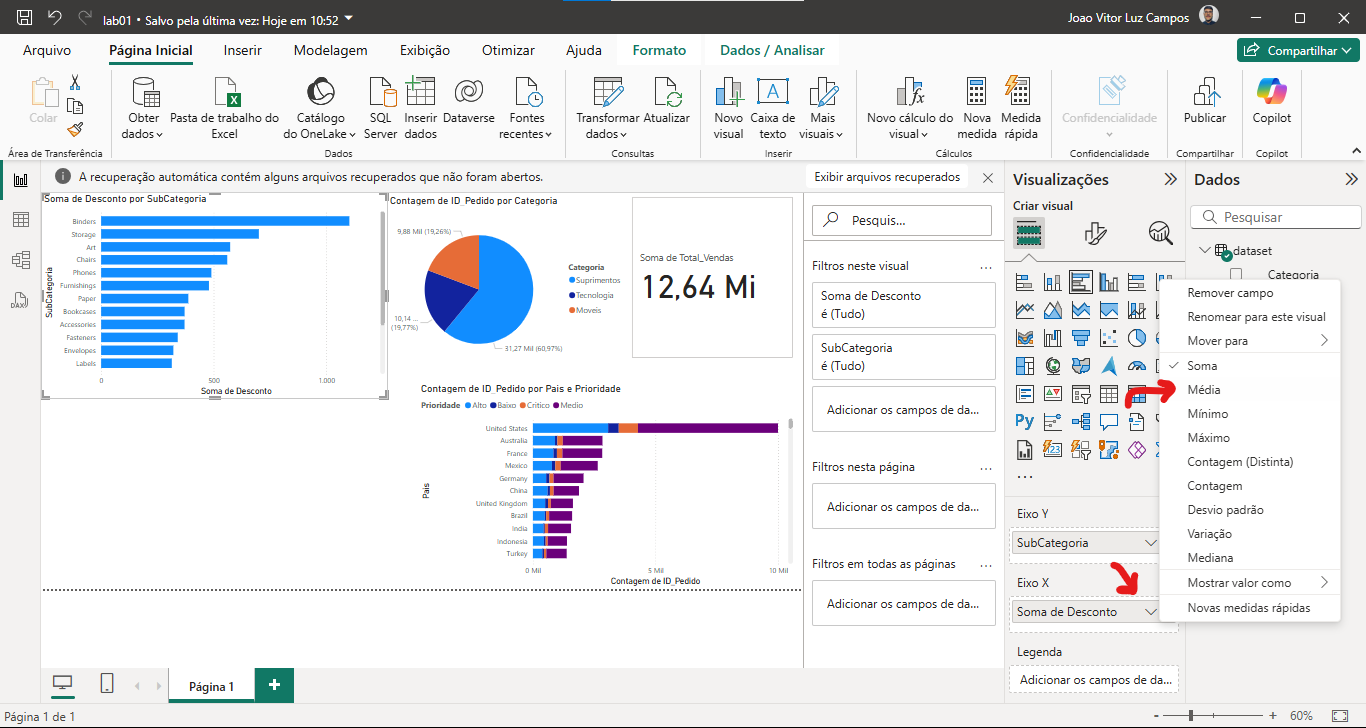
Task: Open DAX query view in left sidebar
Action: click(20, 300)
